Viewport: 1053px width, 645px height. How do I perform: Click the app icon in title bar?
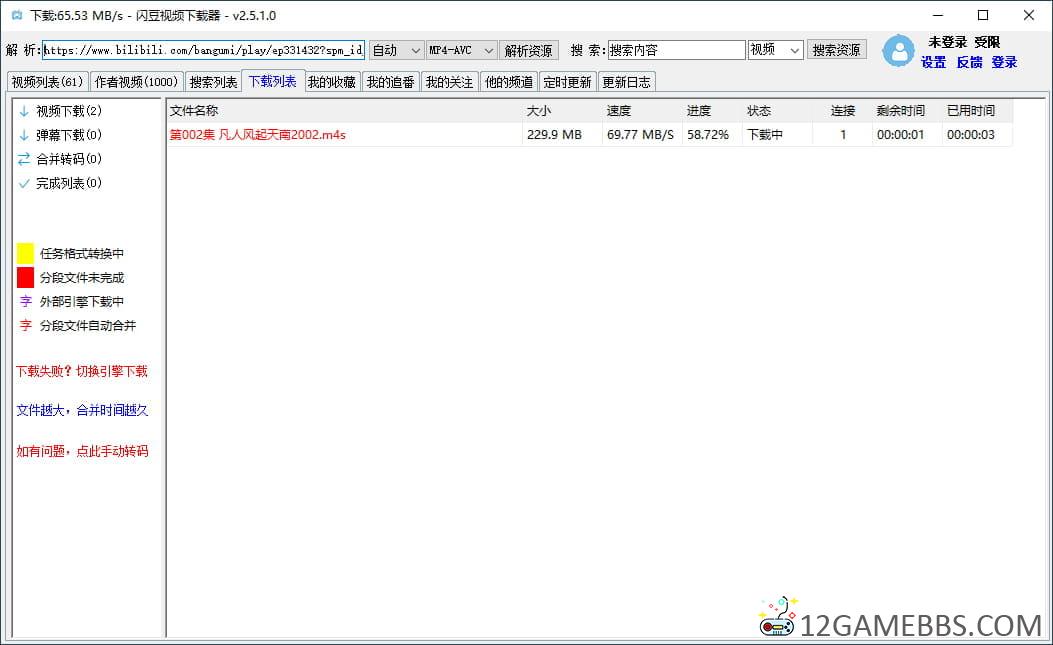coord(16,16)
